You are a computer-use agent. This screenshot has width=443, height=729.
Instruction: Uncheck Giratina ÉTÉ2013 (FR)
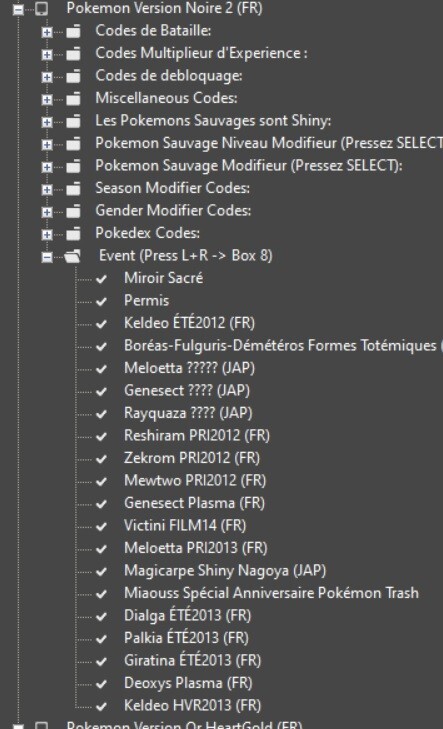pos(101,661)
